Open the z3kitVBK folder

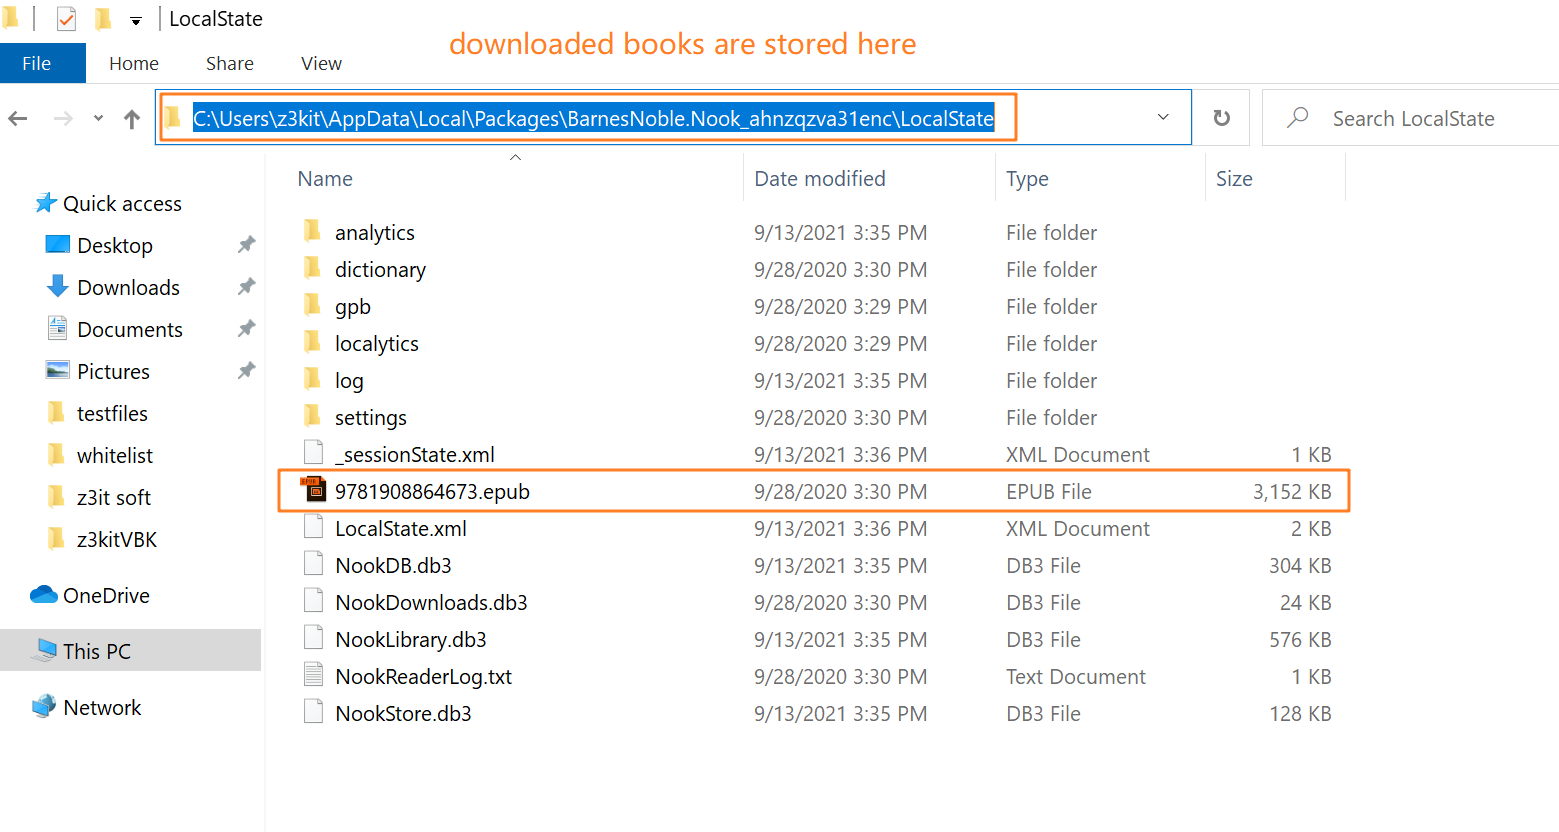pyautogui.click(x=117, y=540)
